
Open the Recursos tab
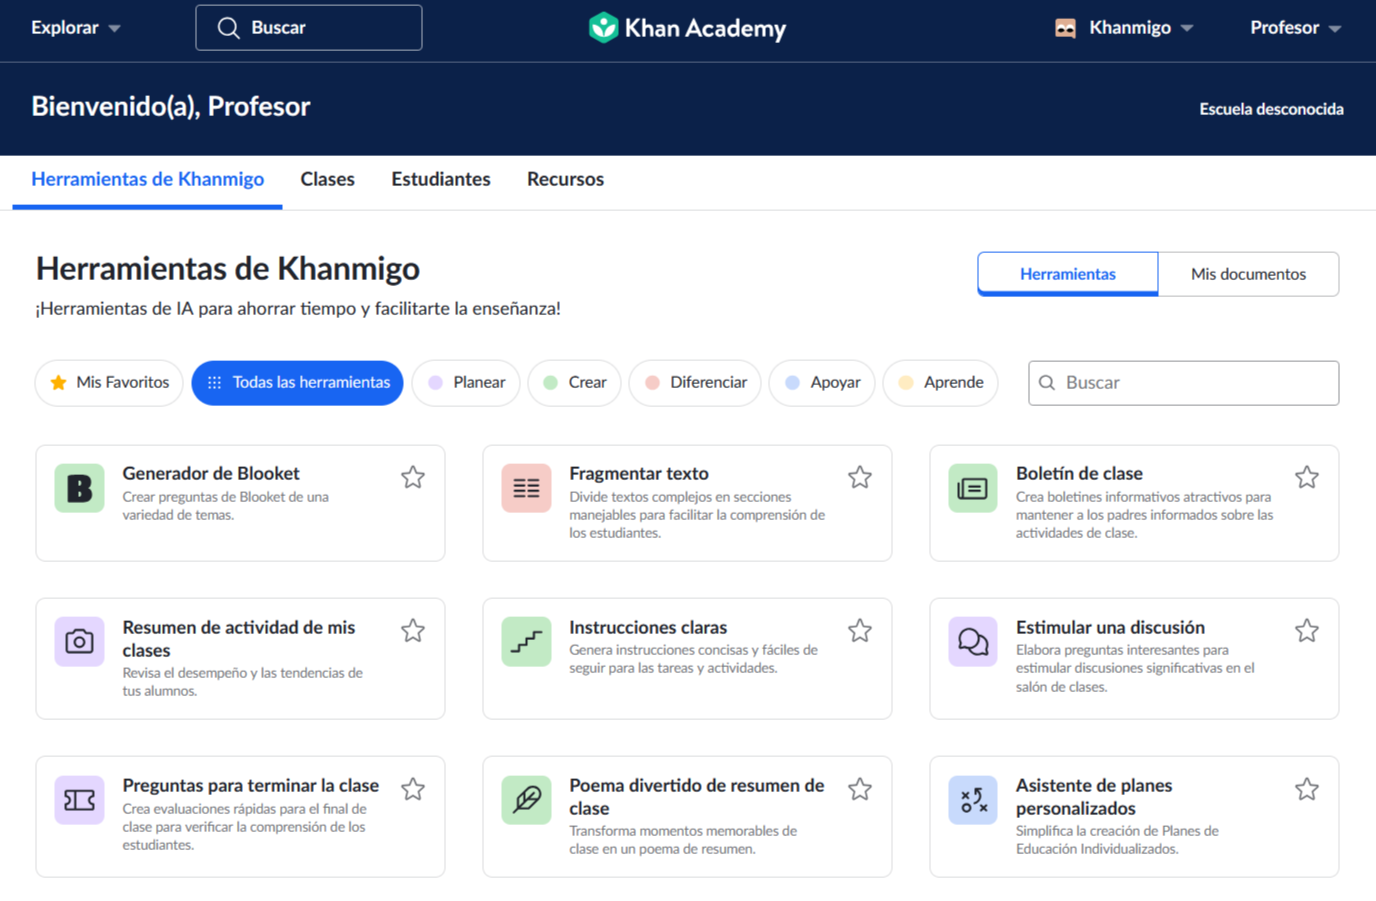[565, 179]
